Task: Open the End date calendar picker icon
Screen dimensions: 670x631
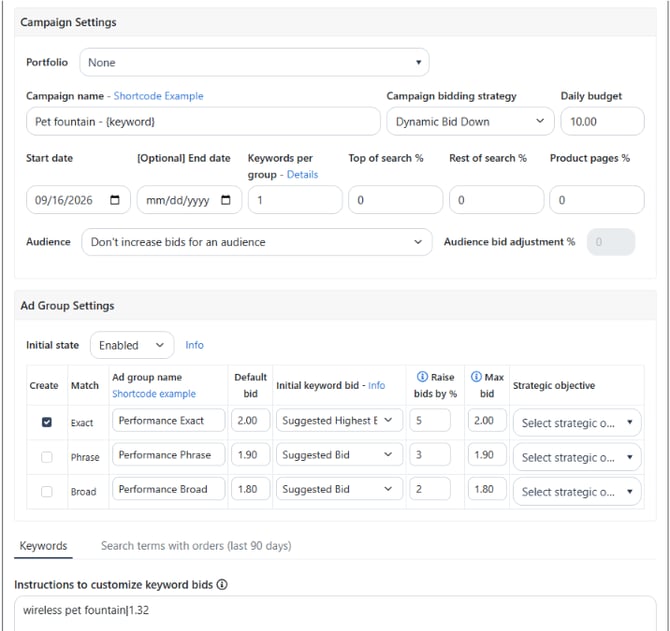Action: click(226, 200)
